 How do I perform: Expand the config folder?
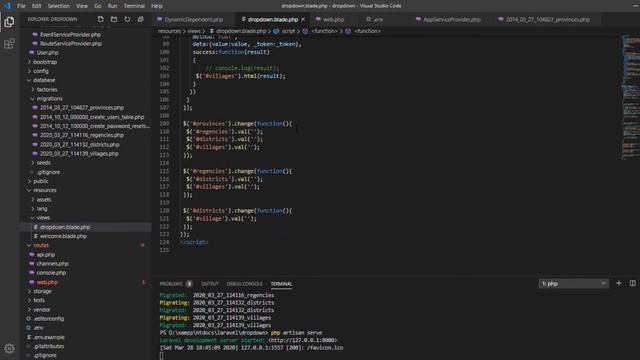(x=41, y=71)
